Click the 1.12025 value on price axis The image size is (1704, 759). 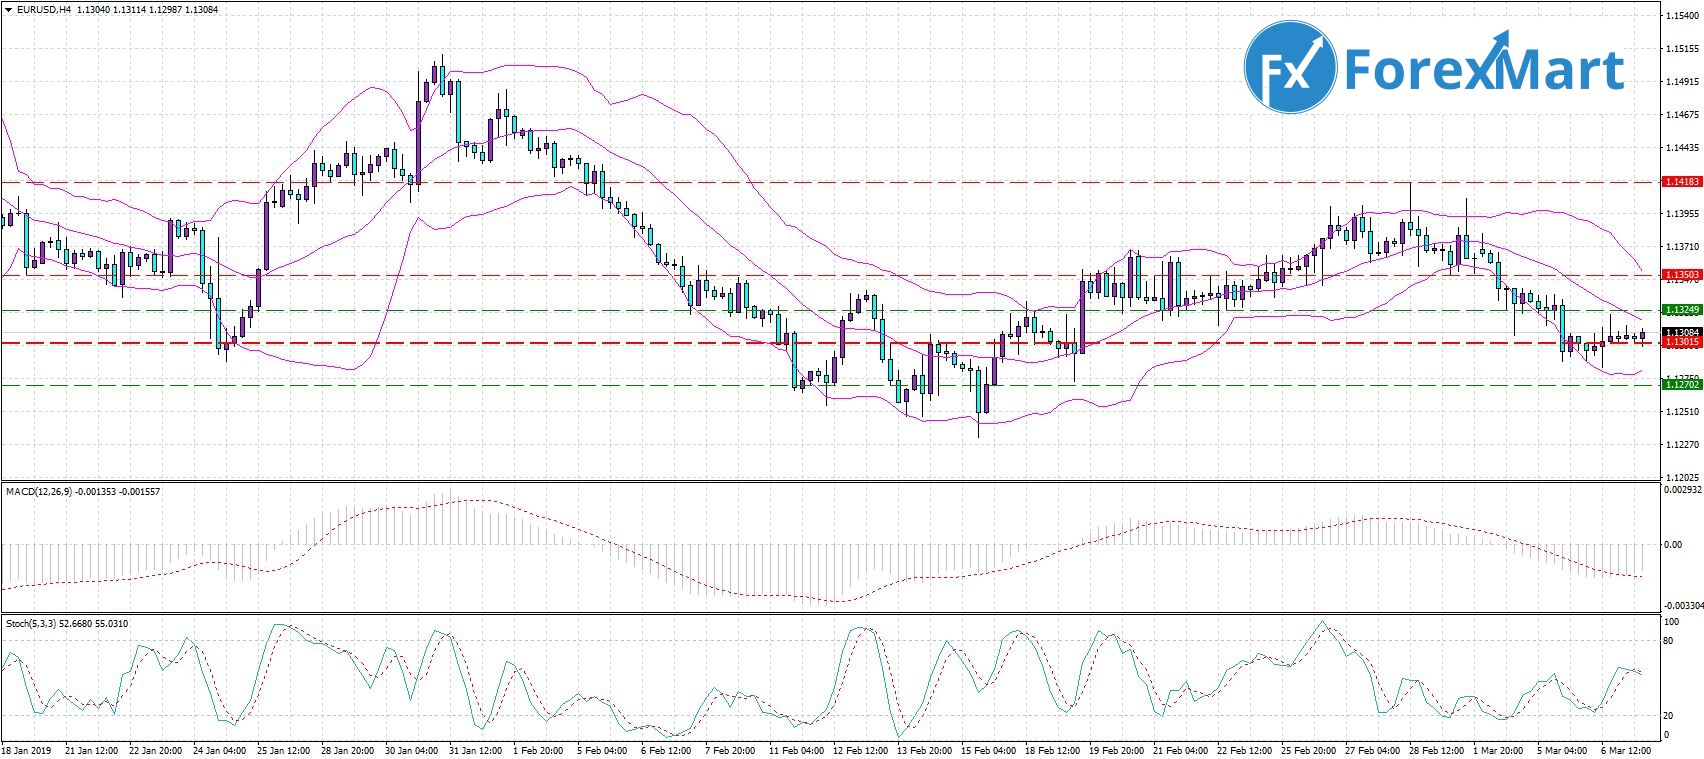pyautogui.click(x=1680, y=477)
